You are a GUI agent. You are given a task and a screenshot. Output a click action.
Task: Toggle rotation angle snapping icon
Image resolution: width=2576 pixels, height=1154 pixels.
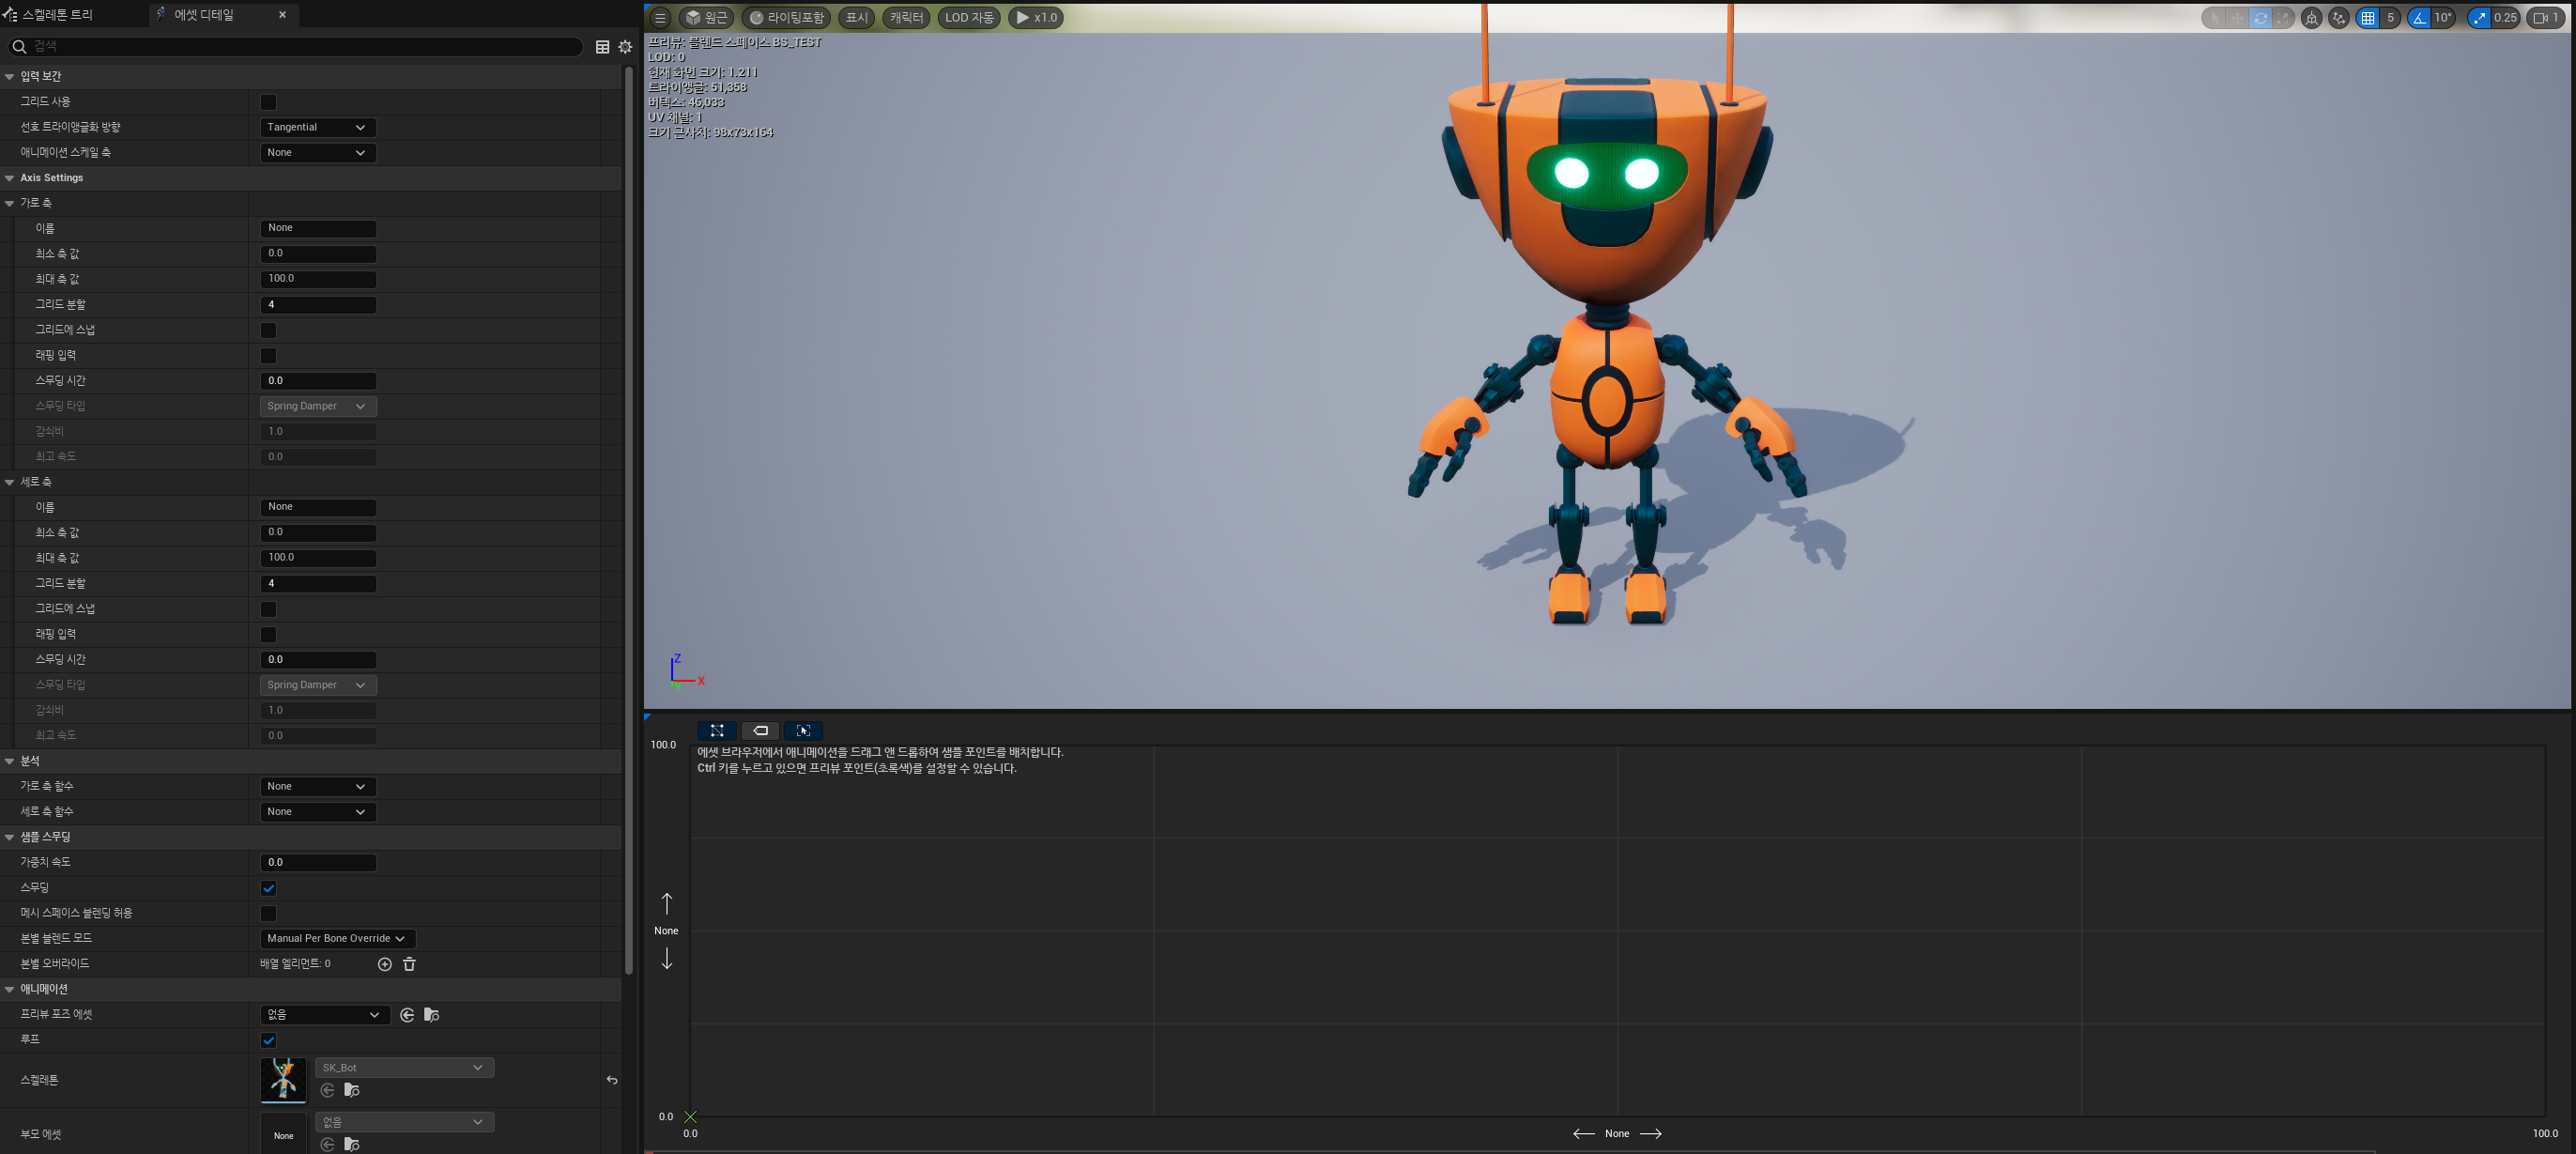tap(2419, 17)
